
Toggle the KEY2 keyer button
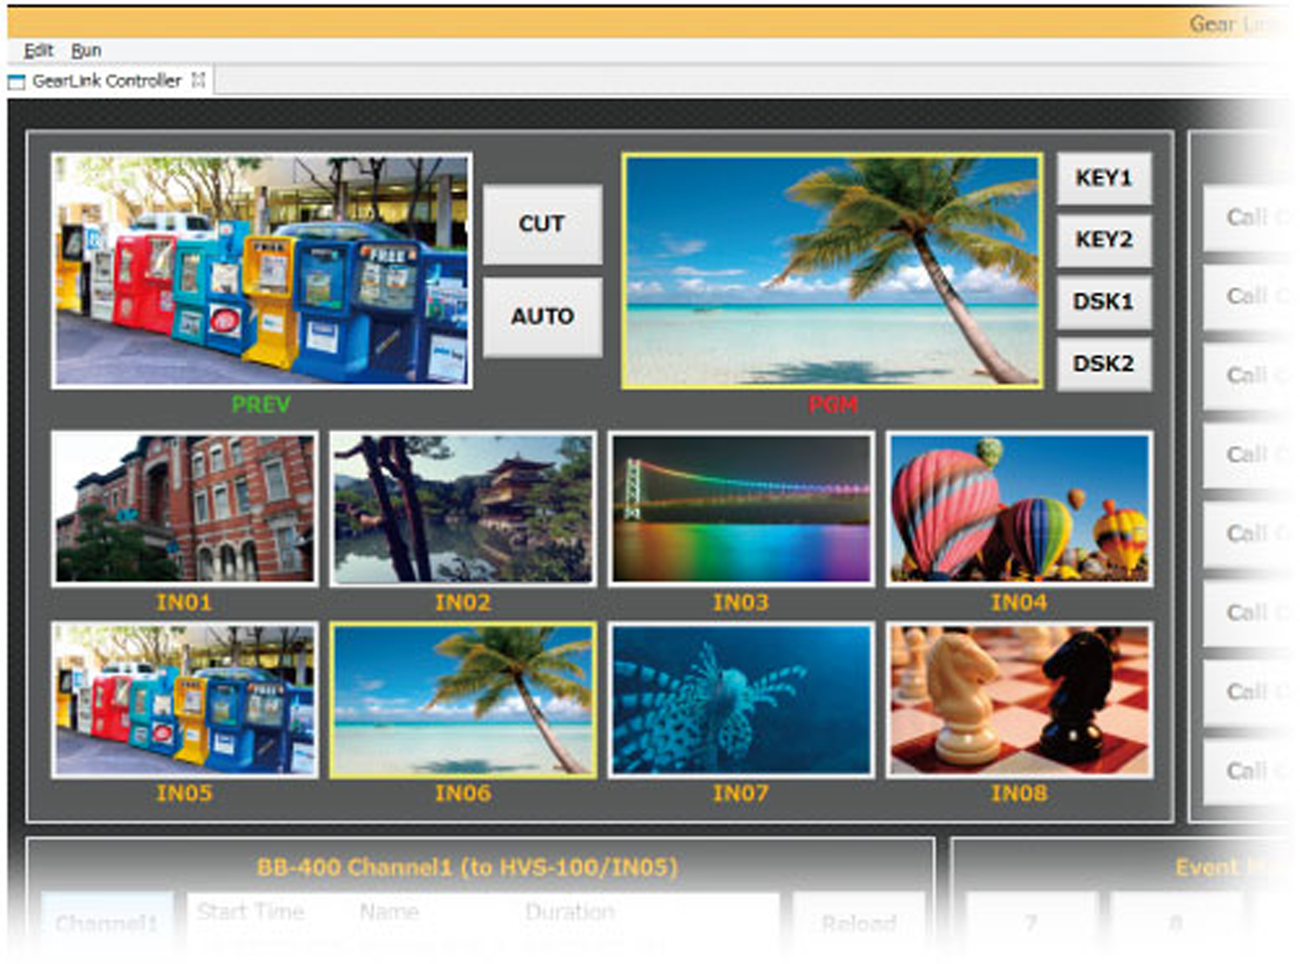pos(1103,240)
